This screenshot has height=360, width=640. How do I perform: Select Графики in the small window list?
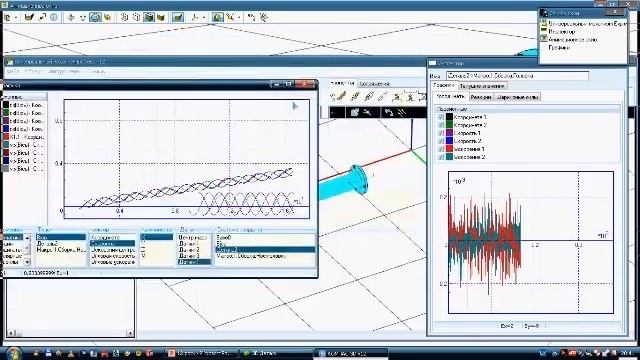click(x=559, y=47)
